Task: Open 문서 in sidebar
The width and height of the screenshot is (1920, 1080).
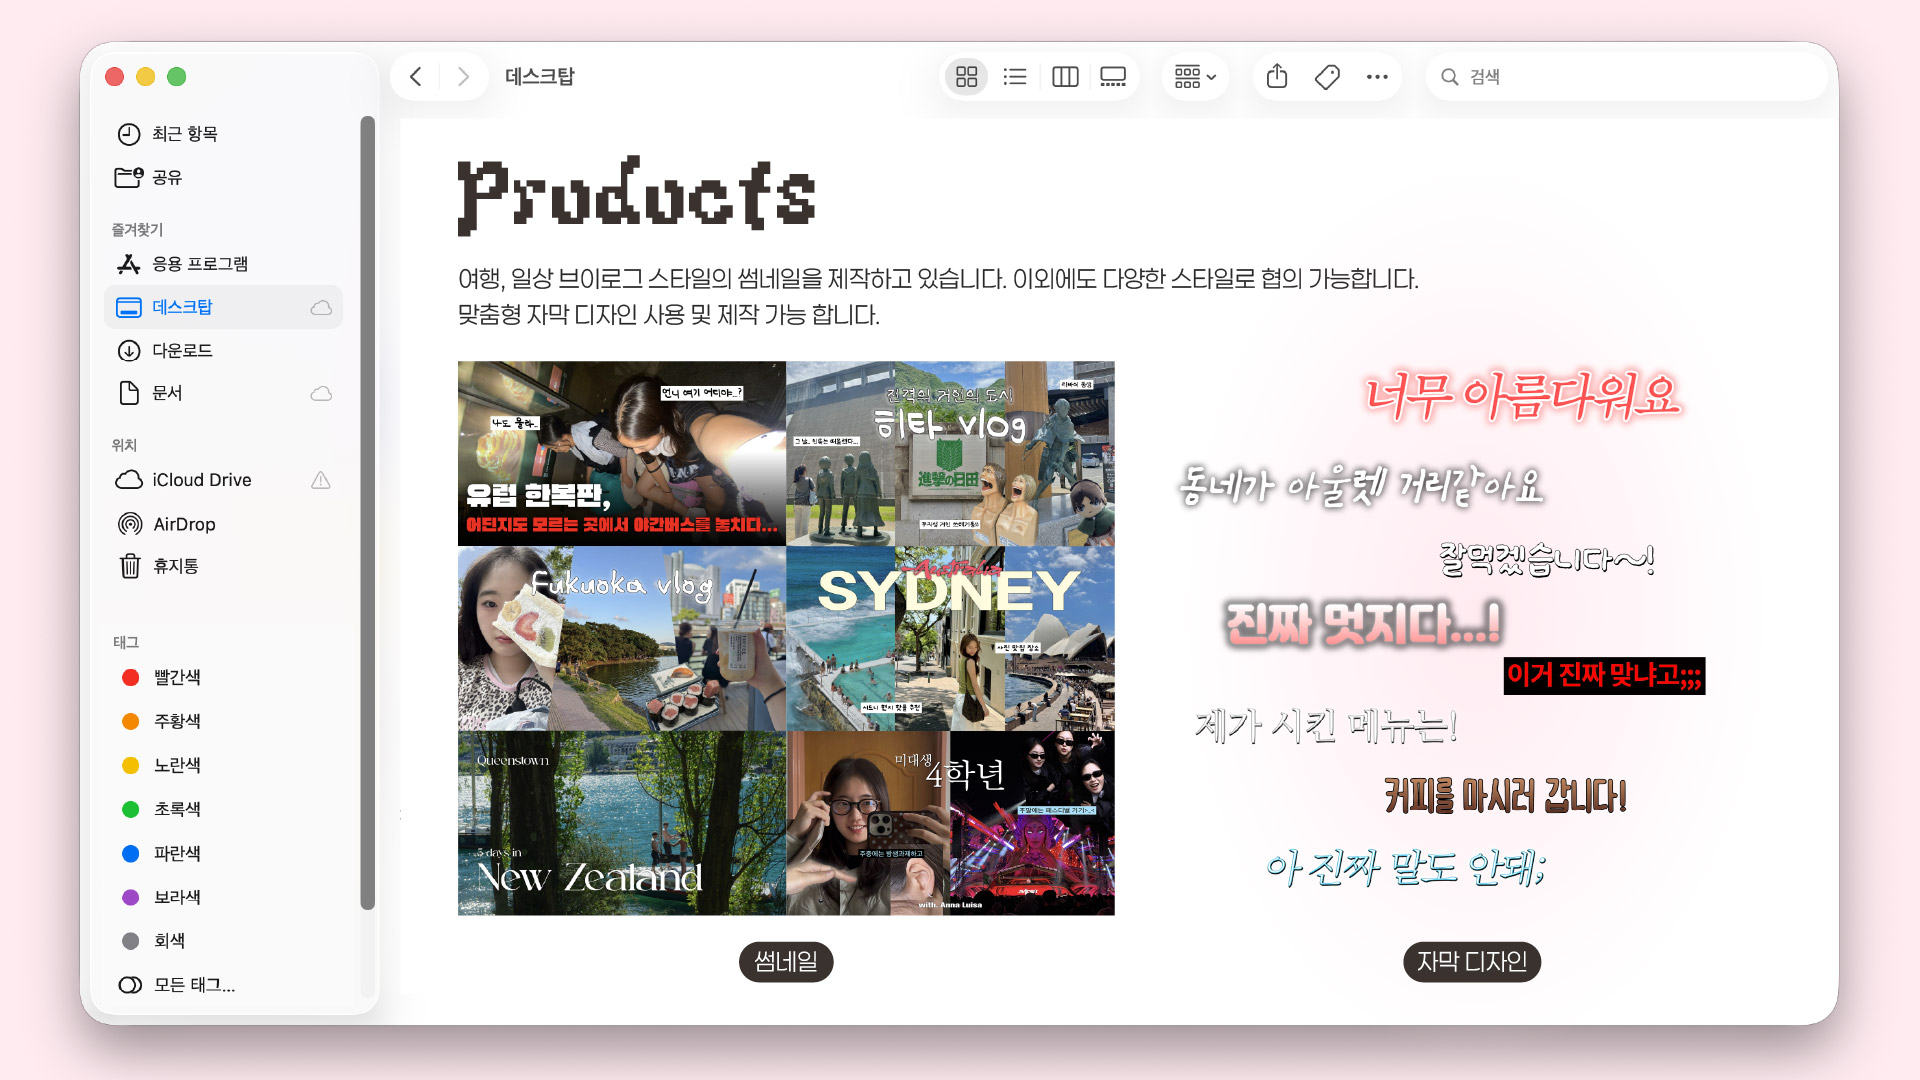Action: (223, 394)
